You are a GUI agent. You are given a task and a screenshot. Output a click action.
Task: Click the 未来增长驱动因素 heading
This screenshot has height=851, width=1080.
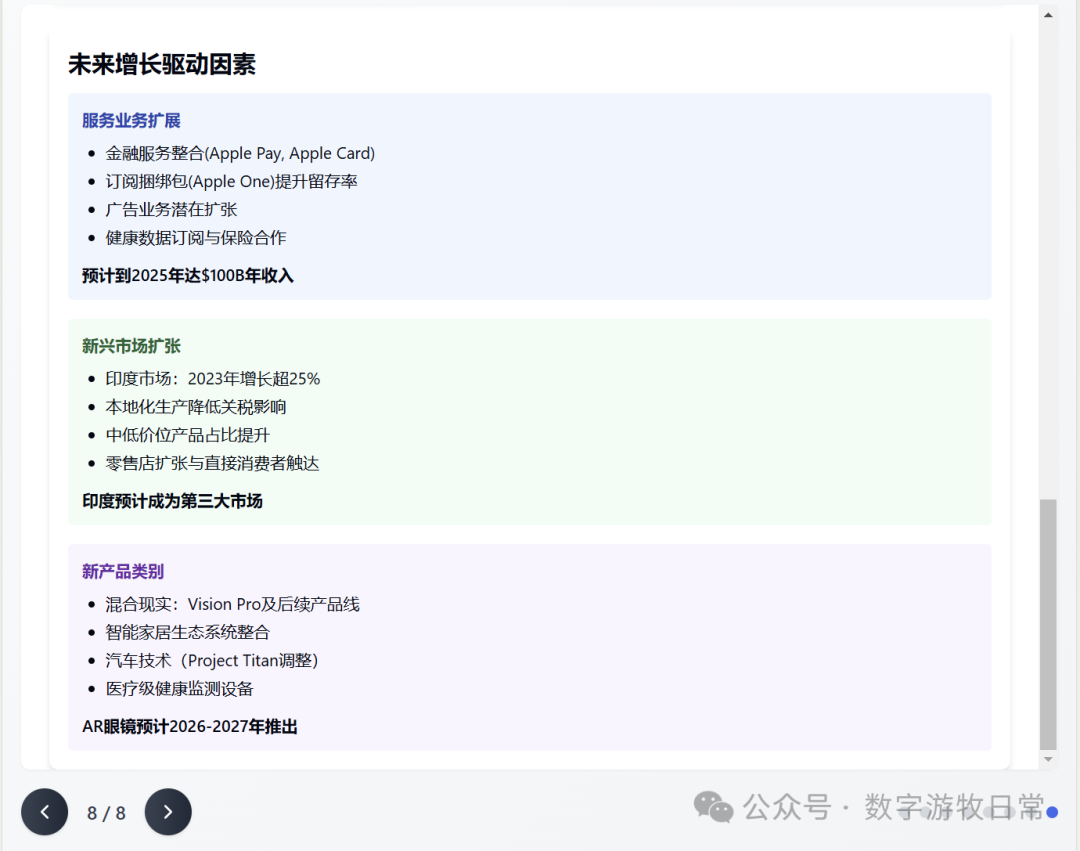click(162, 65)
